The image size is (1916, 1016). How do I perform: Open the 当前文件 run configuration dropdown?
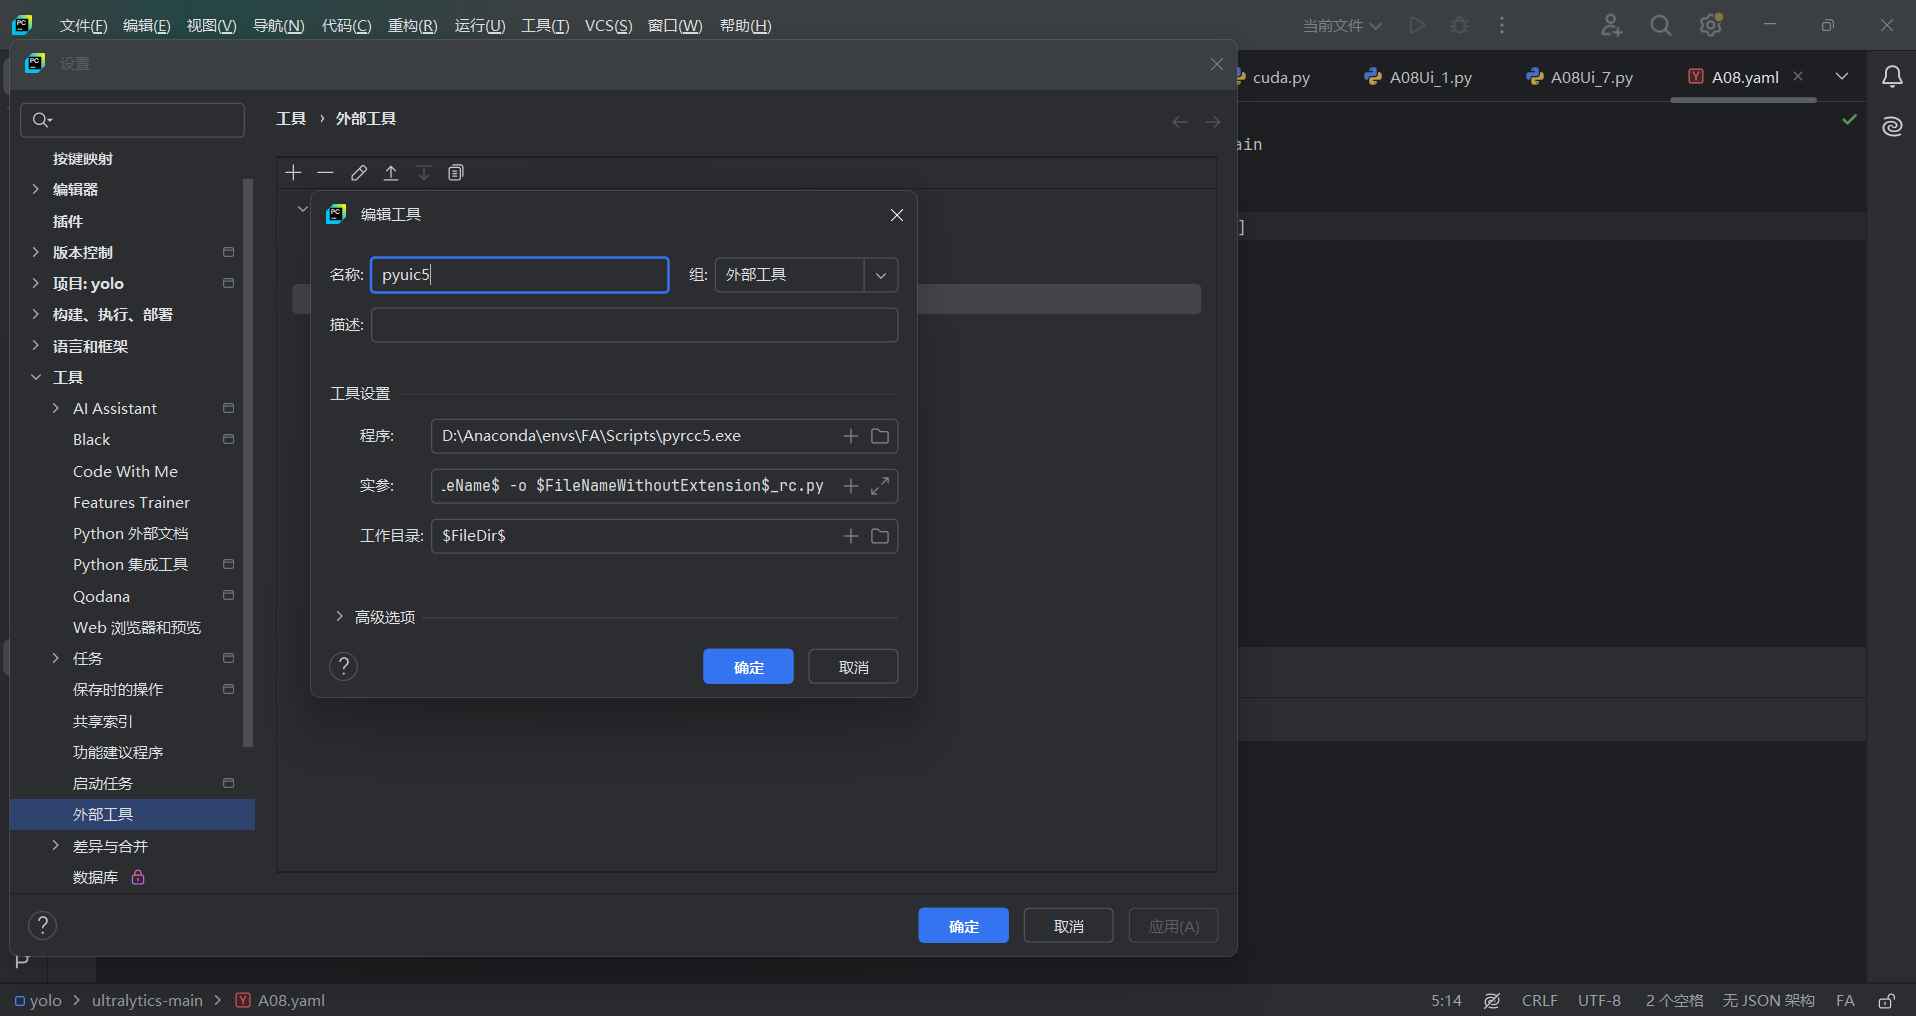(1342, 26)
